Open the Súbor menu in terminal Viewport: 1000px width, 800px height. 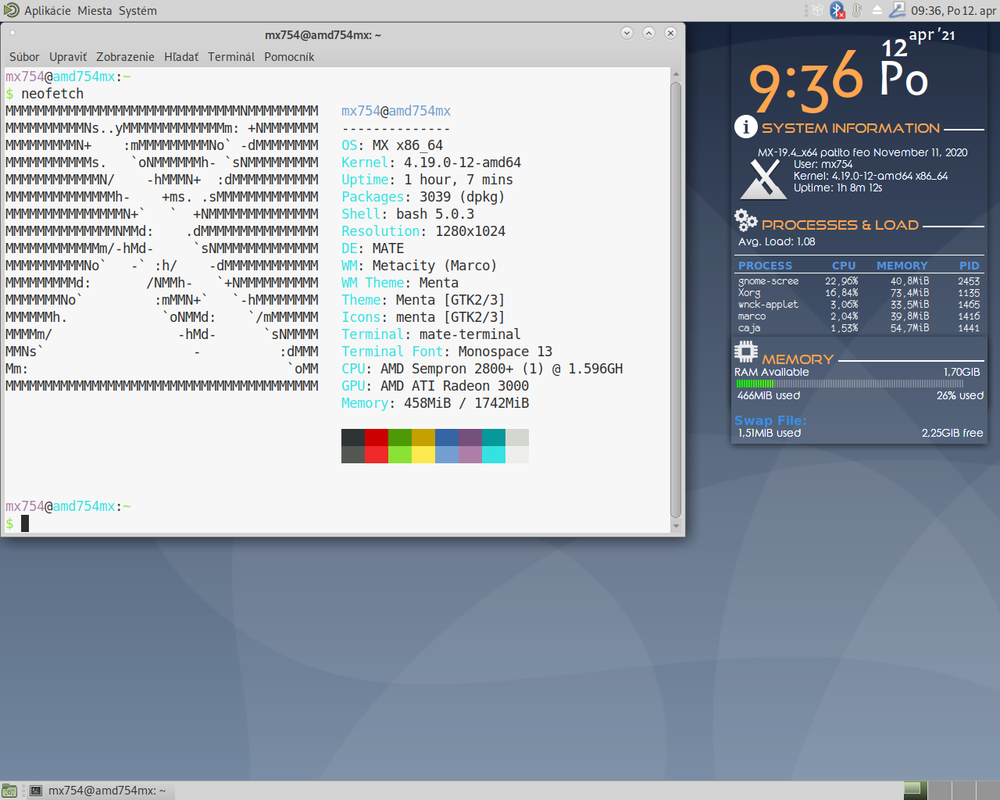pos(24,57)
